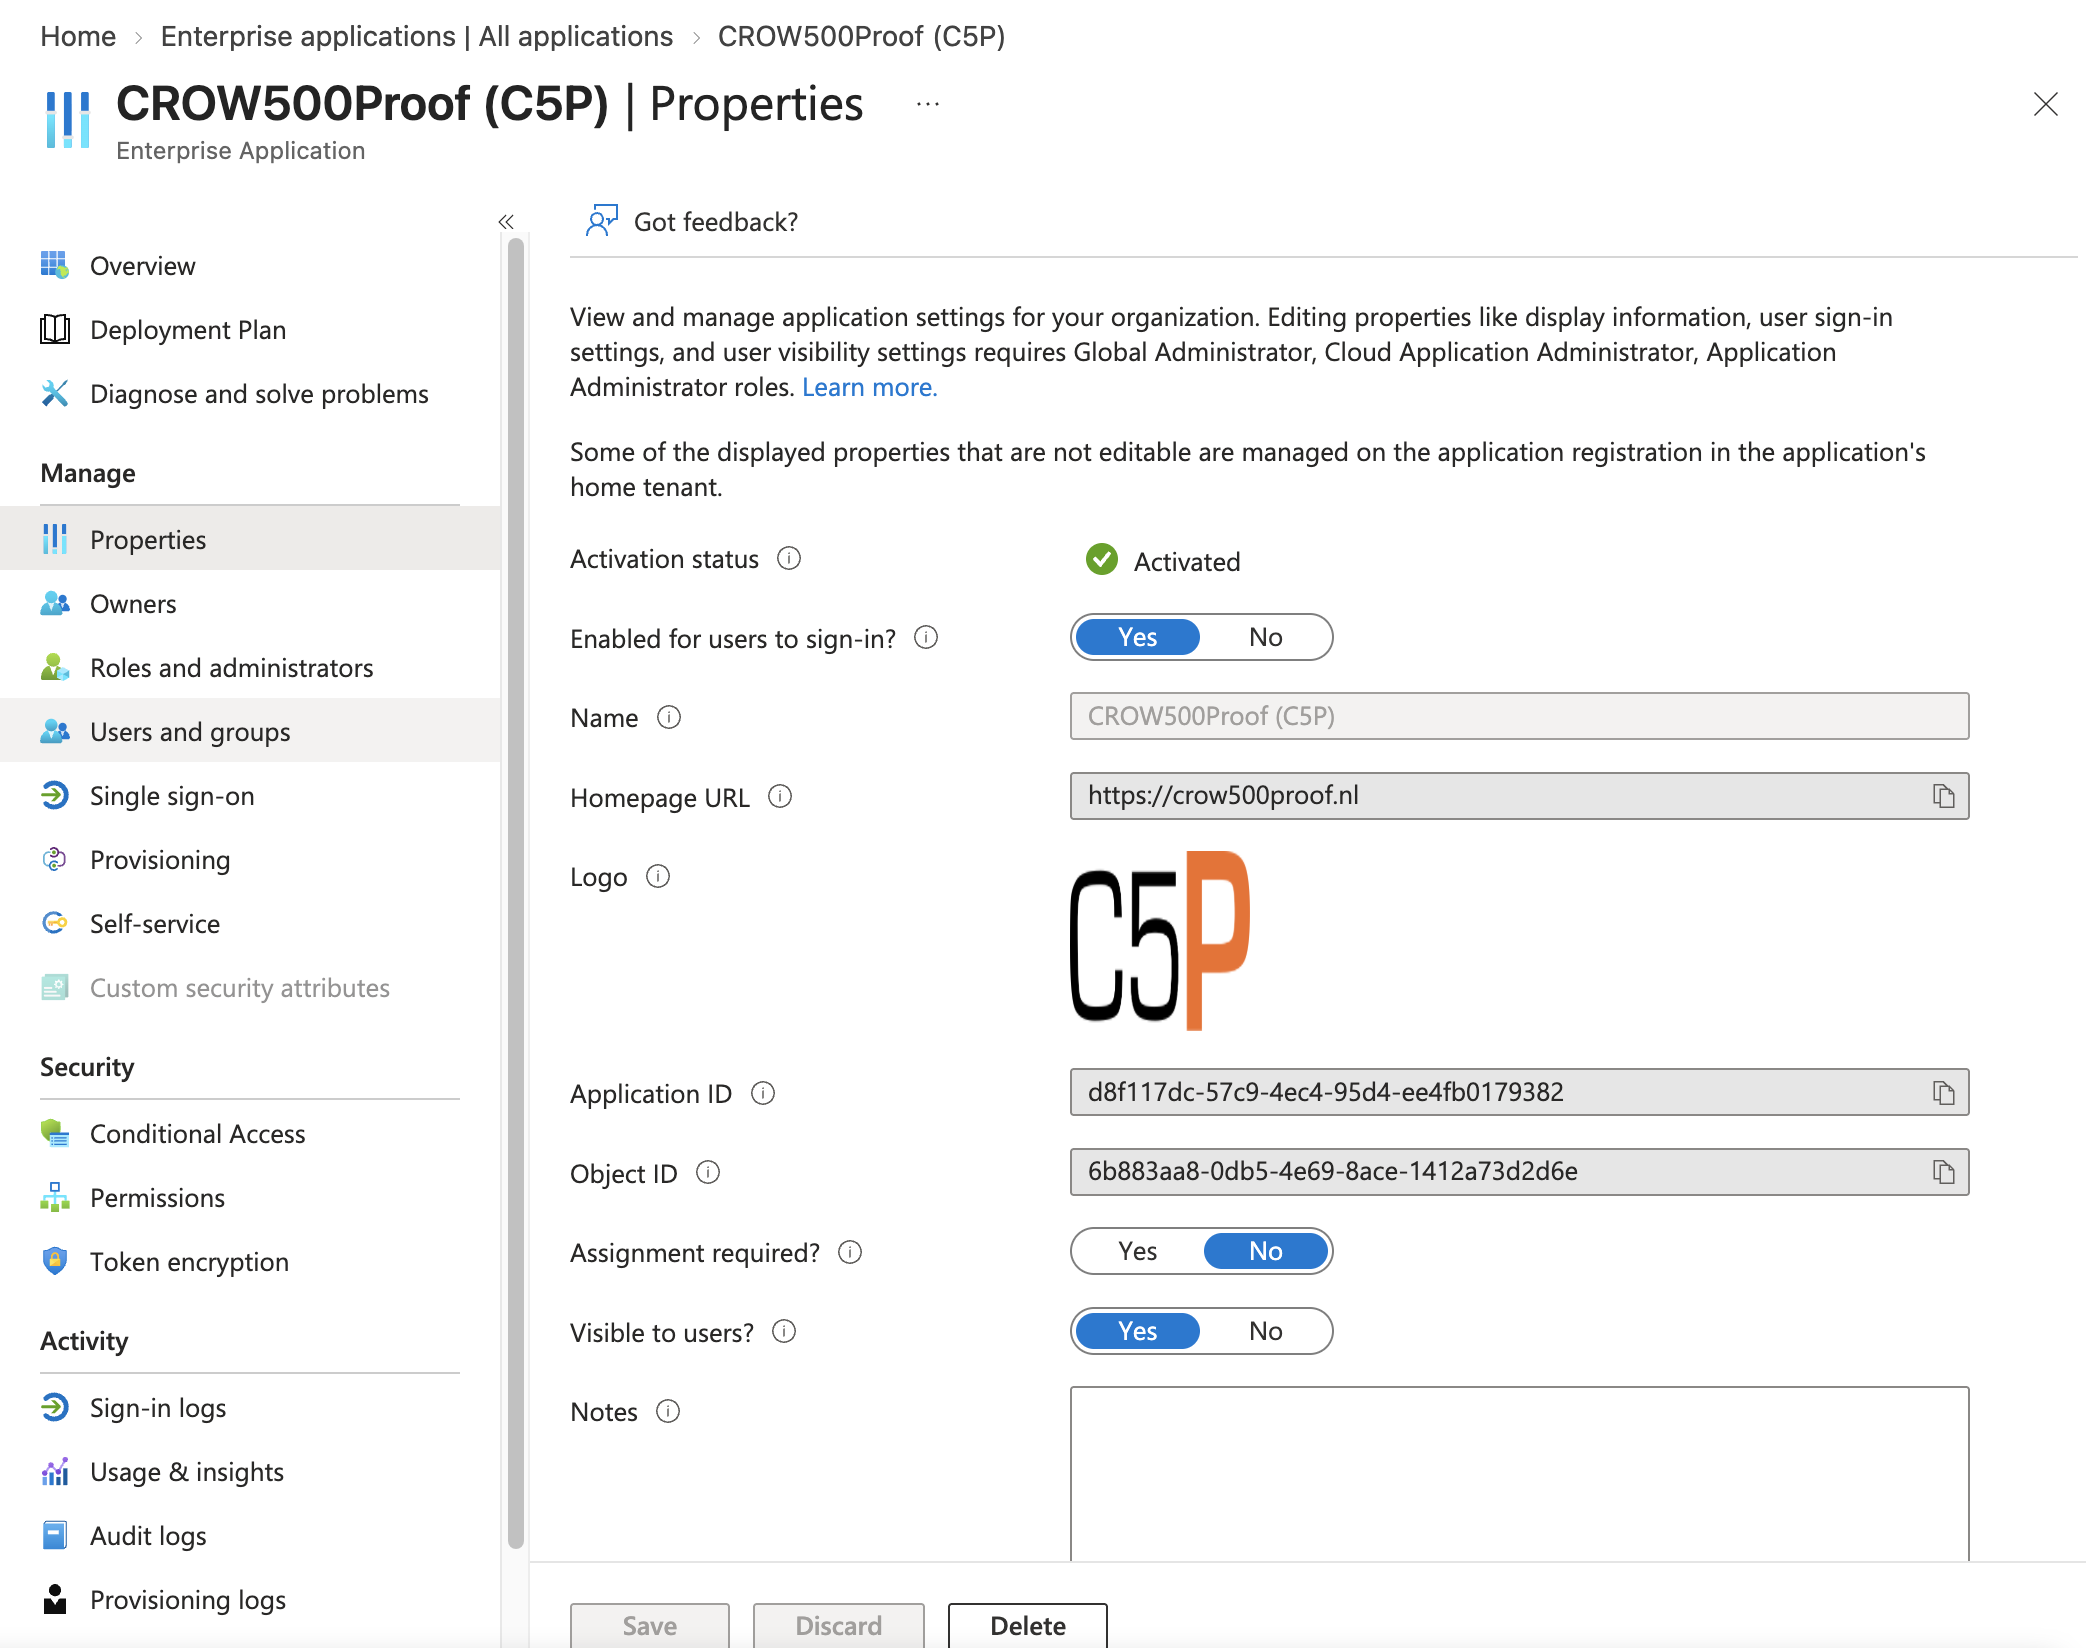Click the Learn more link

coord(869,387)
